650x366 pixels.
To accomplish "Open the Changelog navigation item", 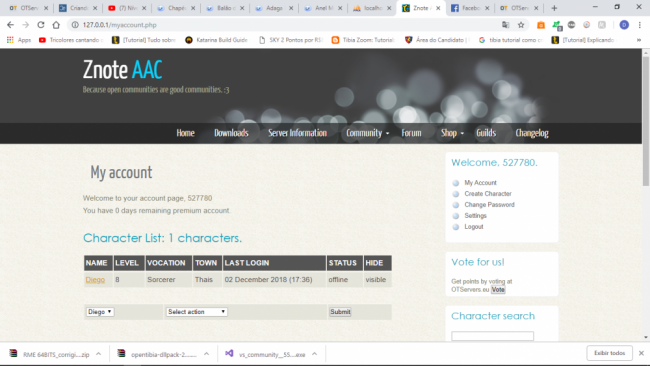I will (532, 133).
